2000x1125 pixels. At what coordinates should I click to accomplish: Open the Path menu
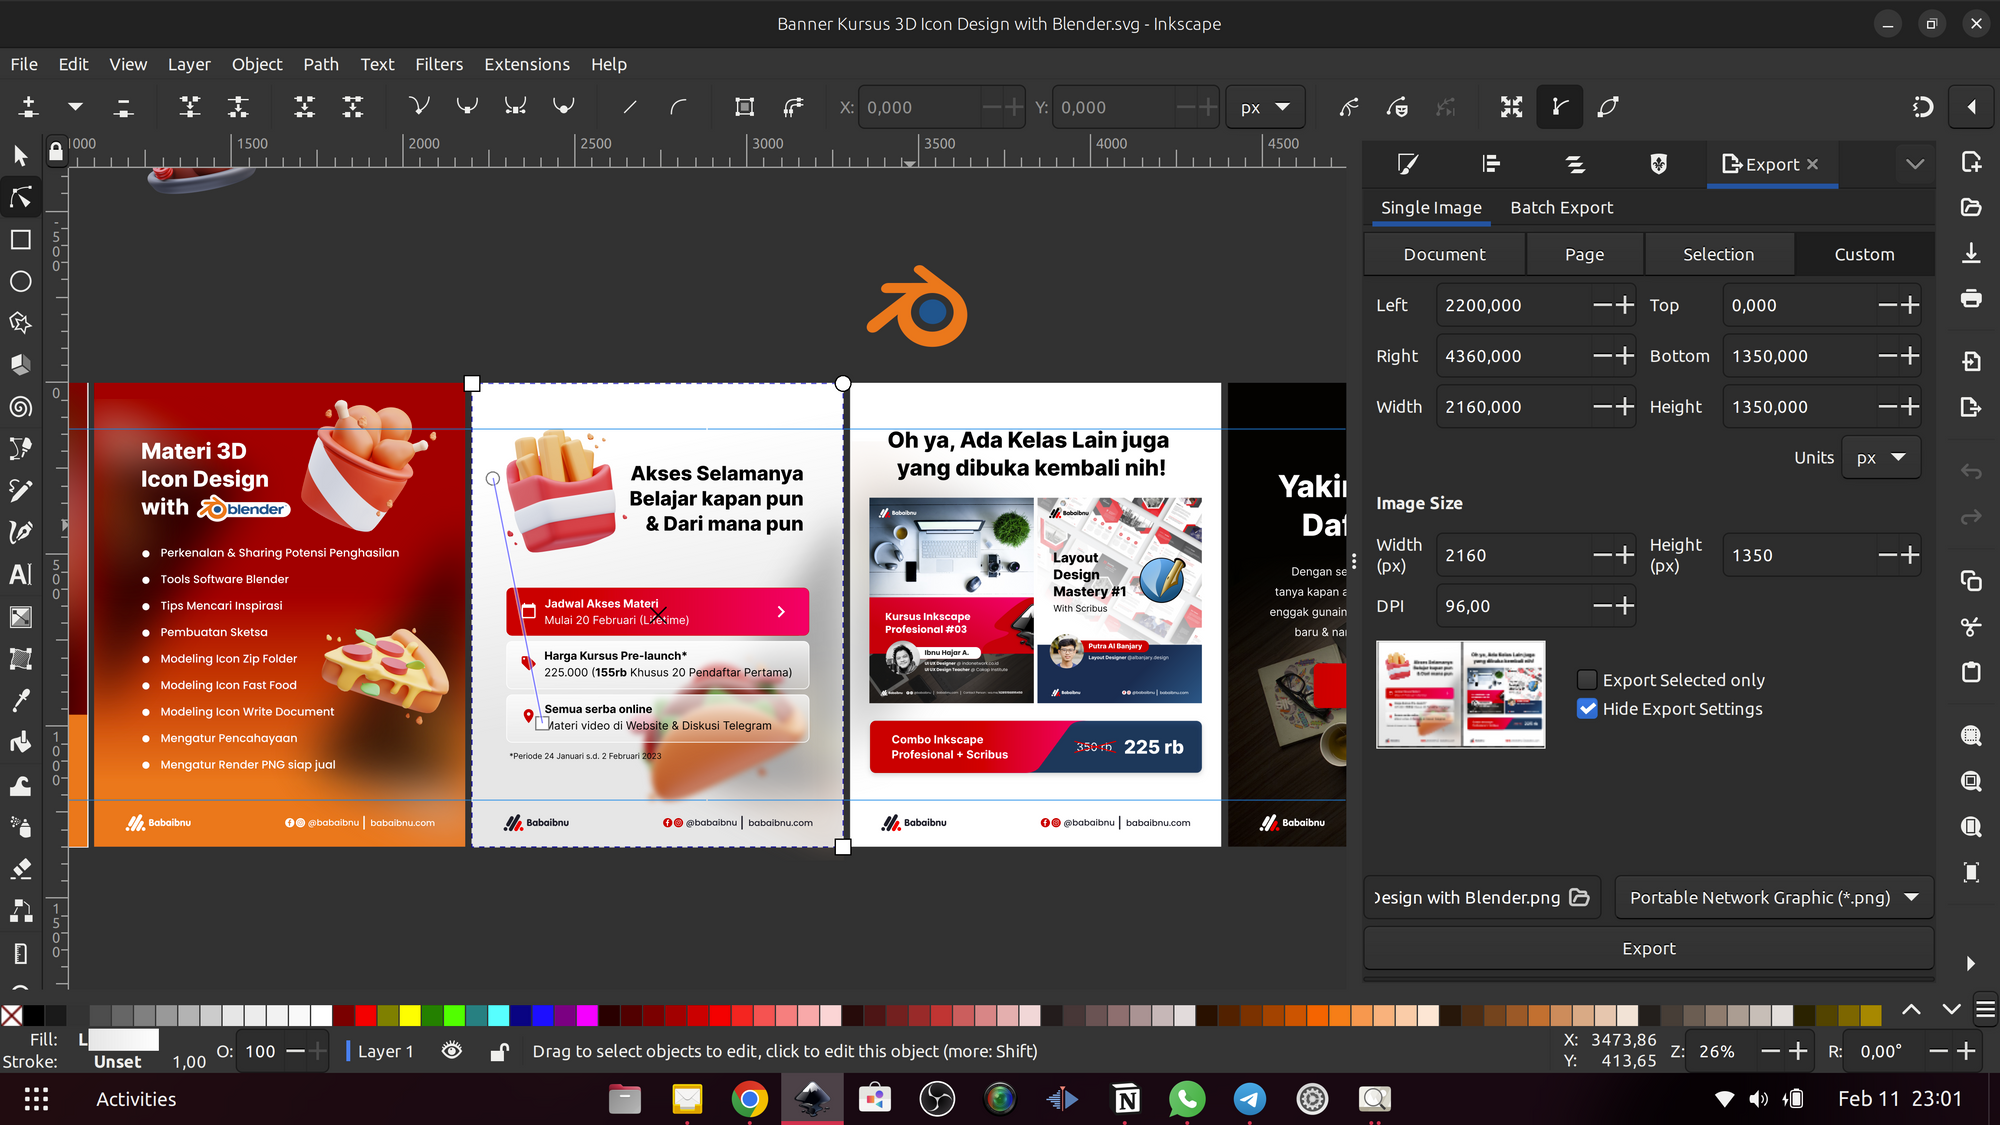321,64
